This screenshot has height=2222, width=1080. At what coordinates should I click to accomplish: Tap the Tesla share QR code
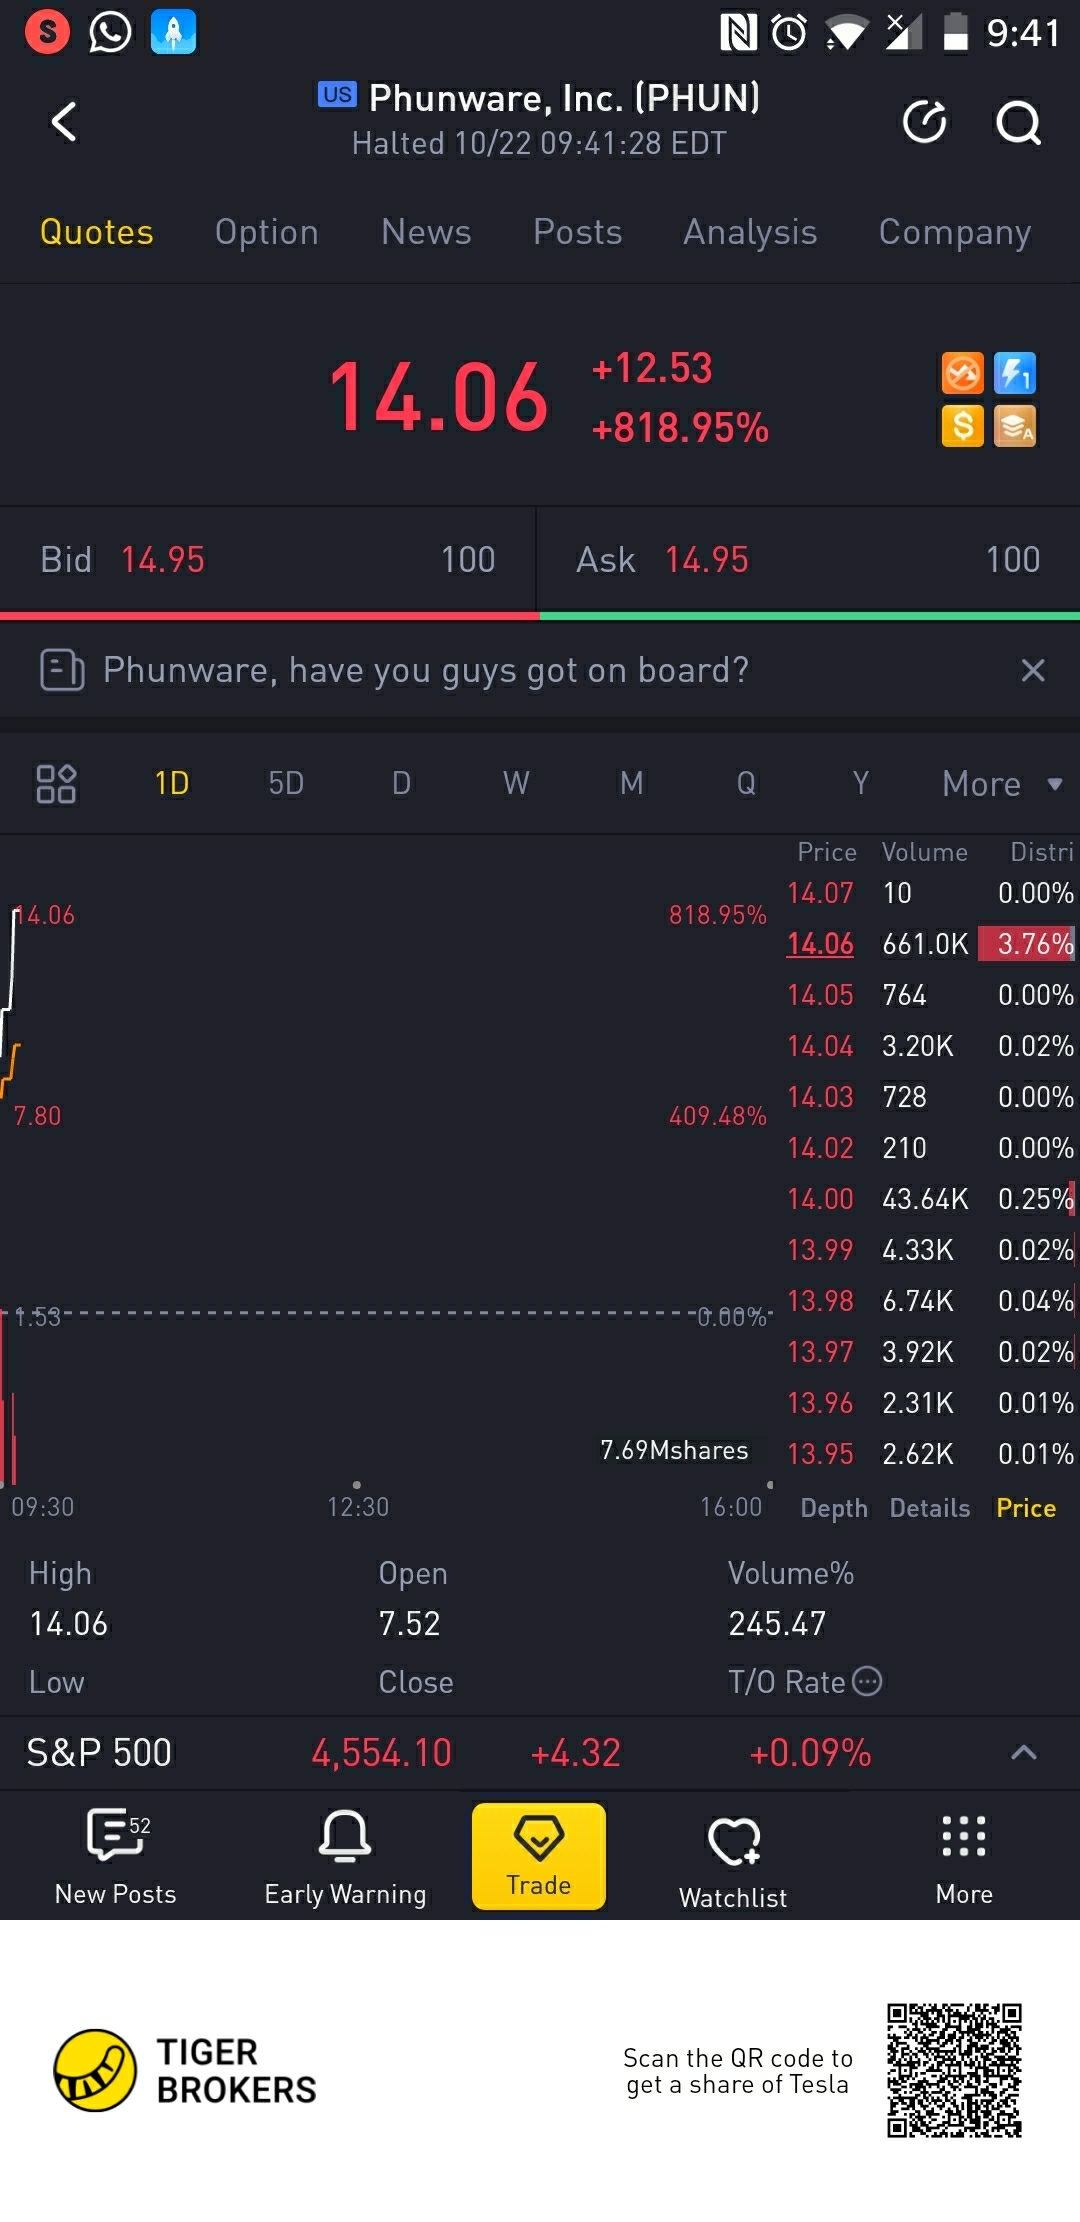(954, 2070)
